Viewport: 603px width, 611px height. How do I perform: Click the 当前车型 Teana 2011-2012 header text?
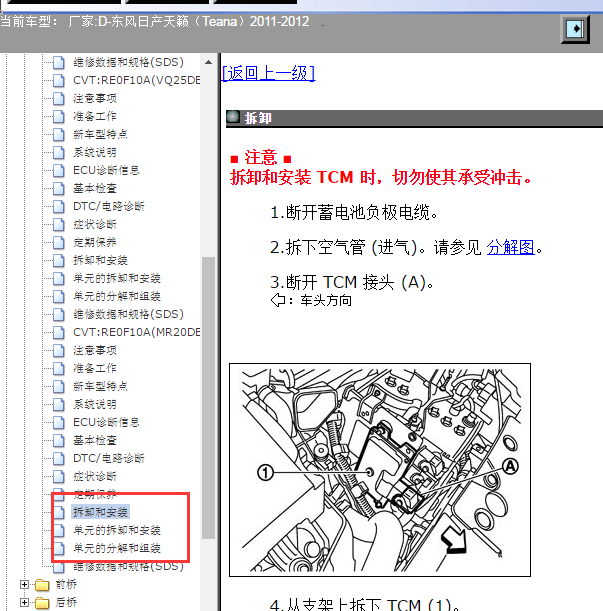click(x=155, y=21)
